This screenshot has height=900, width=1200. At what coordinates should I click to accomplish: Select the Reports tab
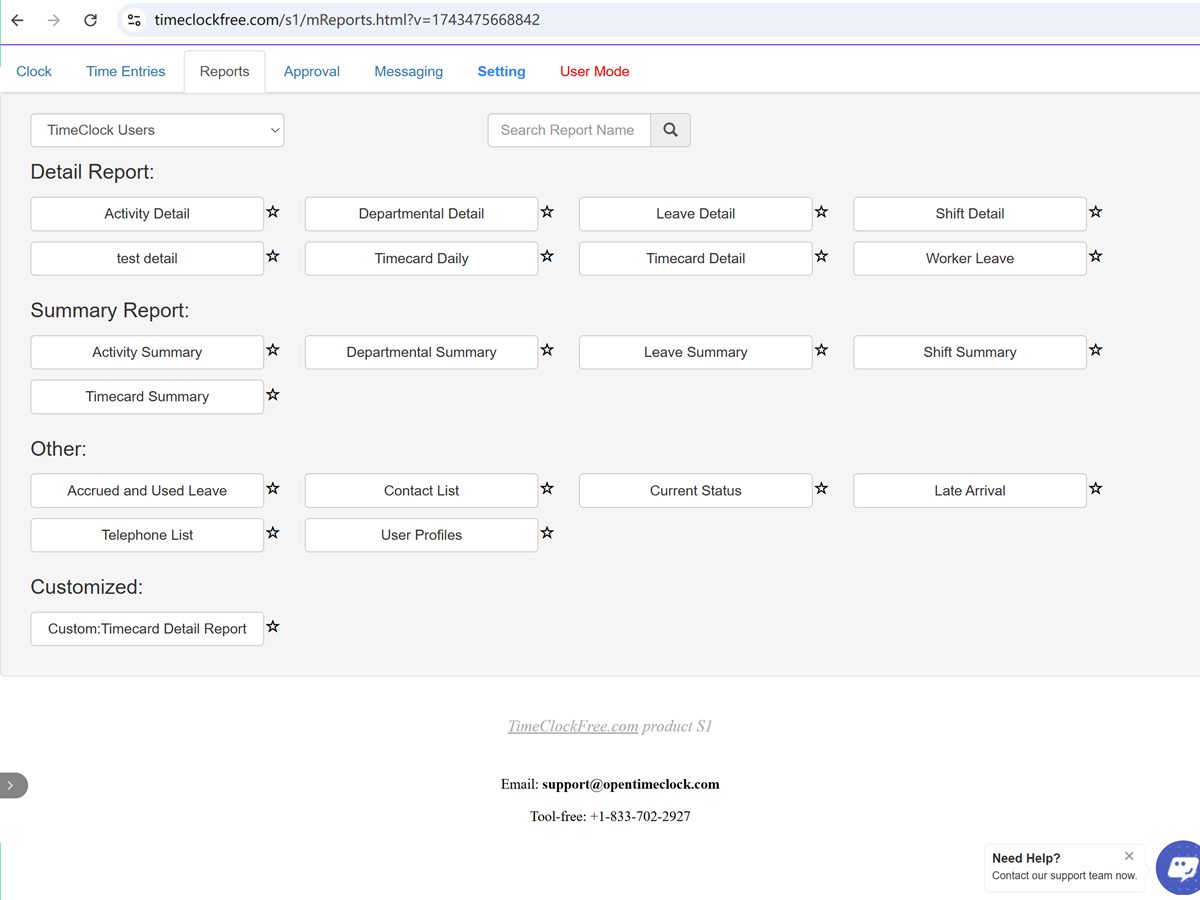click(224, 71)
